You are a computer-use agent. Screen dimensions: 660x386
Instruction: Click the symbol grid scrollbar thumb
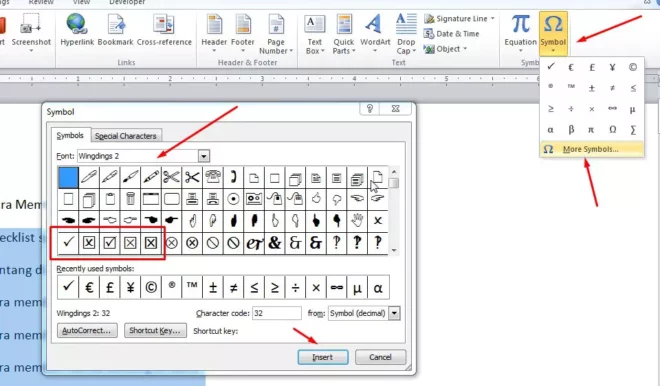[x=394, y=184]
